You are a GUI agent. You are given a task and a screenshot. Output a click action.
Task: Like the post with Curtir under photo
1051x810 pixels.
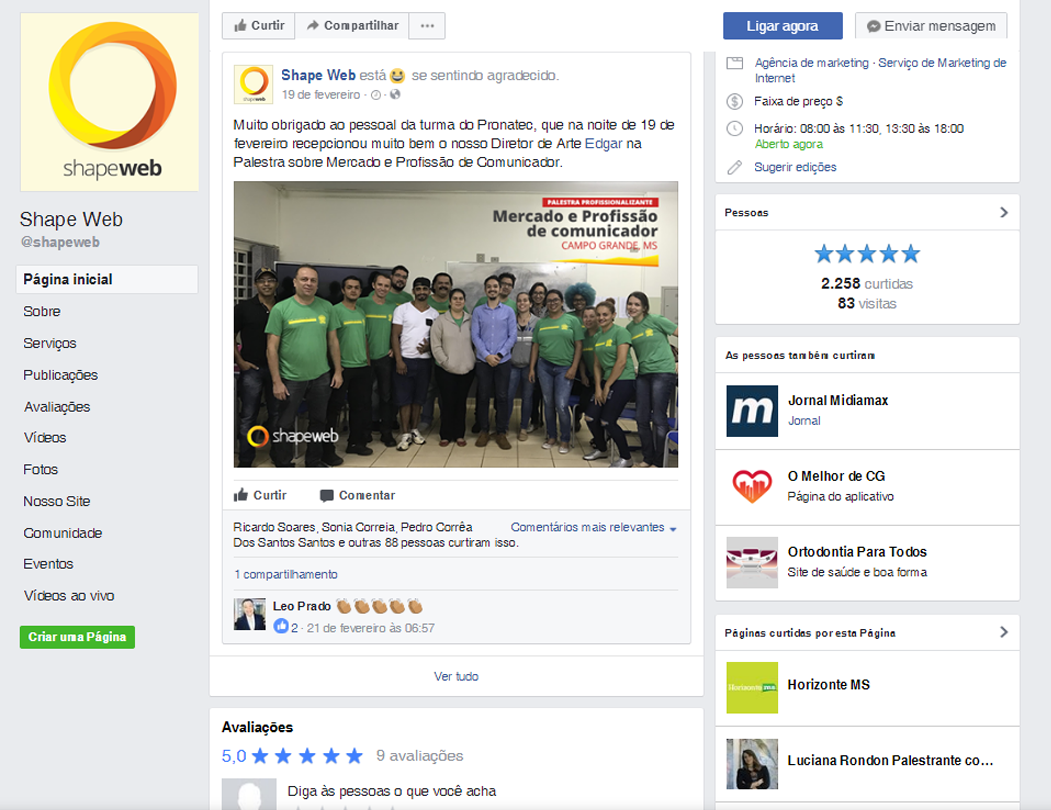260,495
